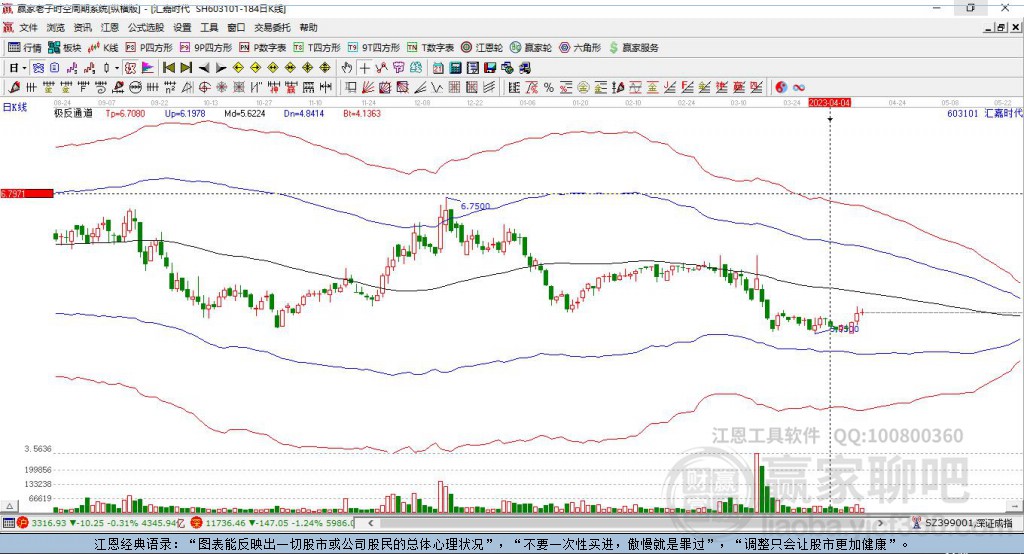Open the 板块 sector view

click(65, 48)
